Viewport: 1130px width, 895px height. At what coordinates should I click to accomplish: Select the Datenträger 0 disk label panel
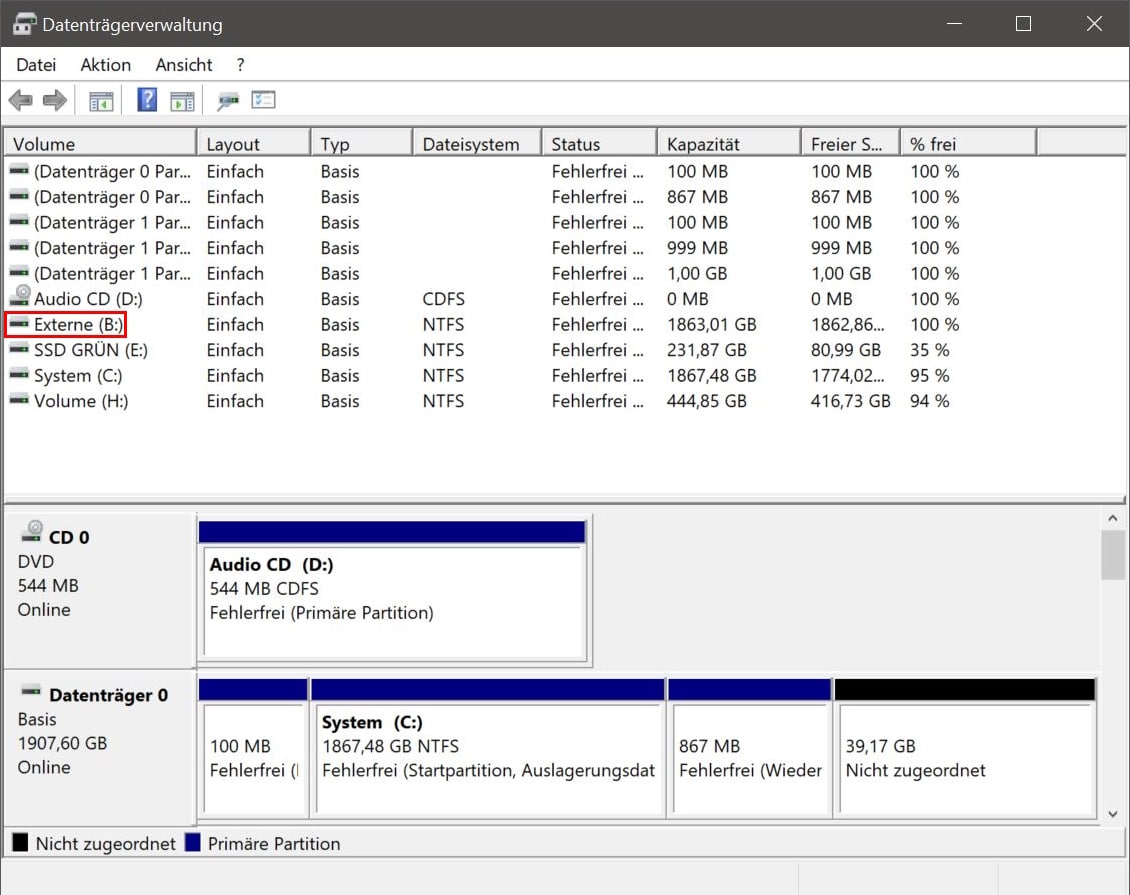99,747
